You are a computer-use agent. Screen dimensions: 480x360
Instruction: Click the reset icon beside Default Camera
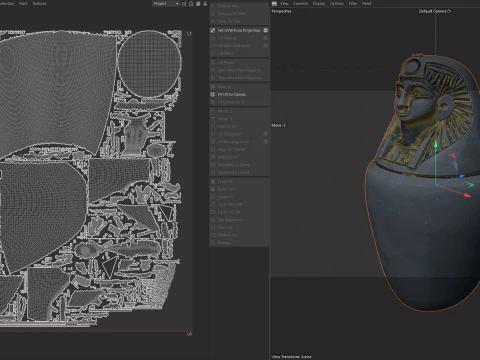[449, 11]
